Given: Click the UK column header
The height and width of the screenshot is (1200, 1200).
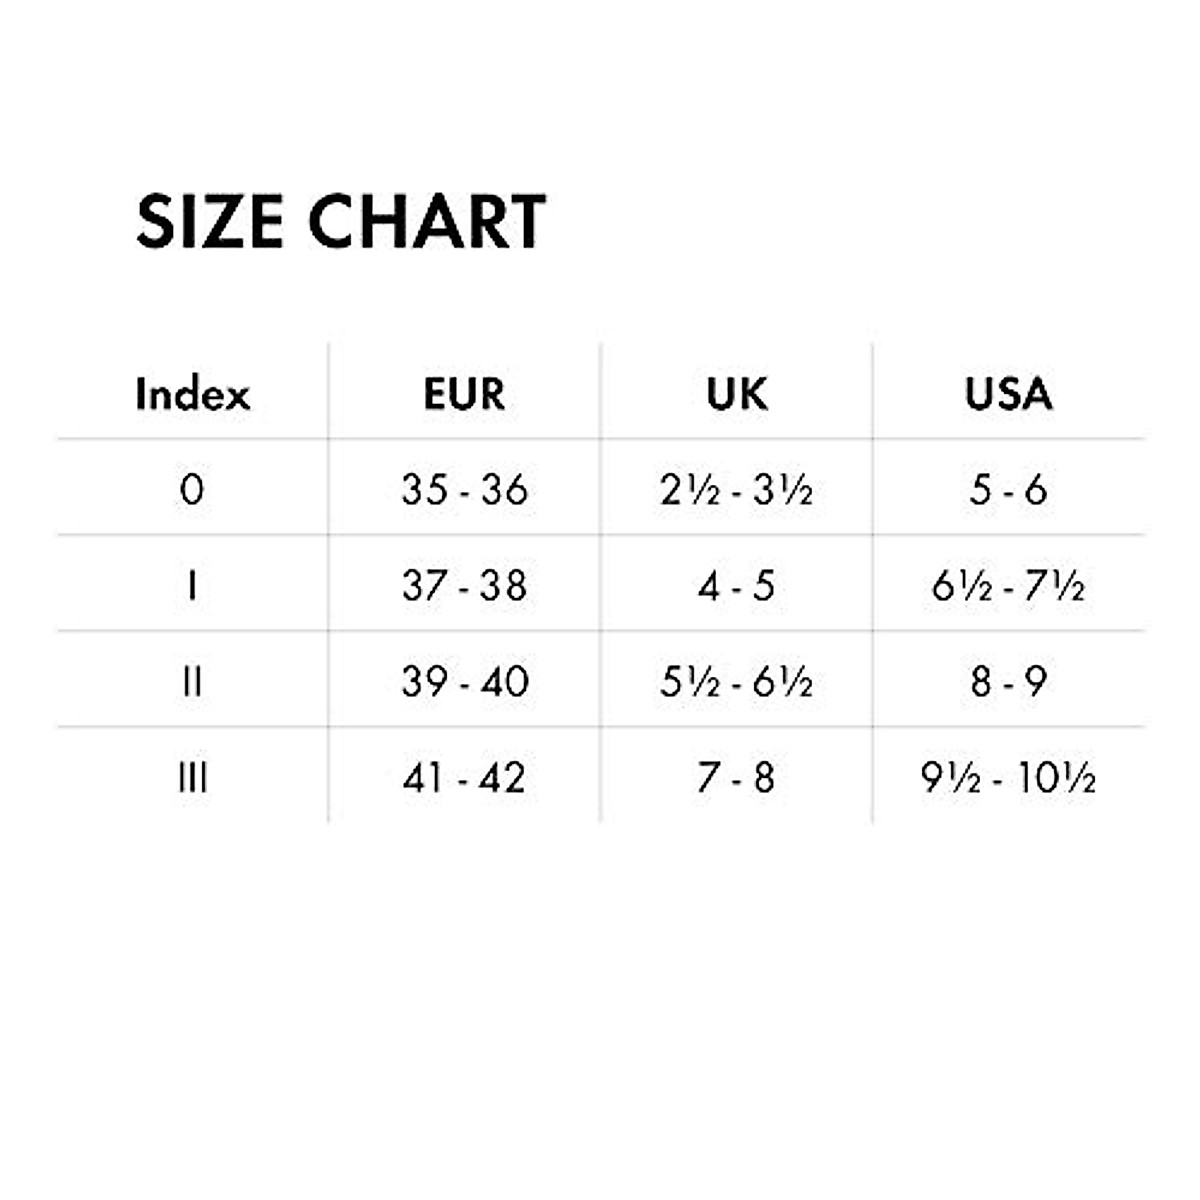Looking at the screenshot, I should 737,394.
